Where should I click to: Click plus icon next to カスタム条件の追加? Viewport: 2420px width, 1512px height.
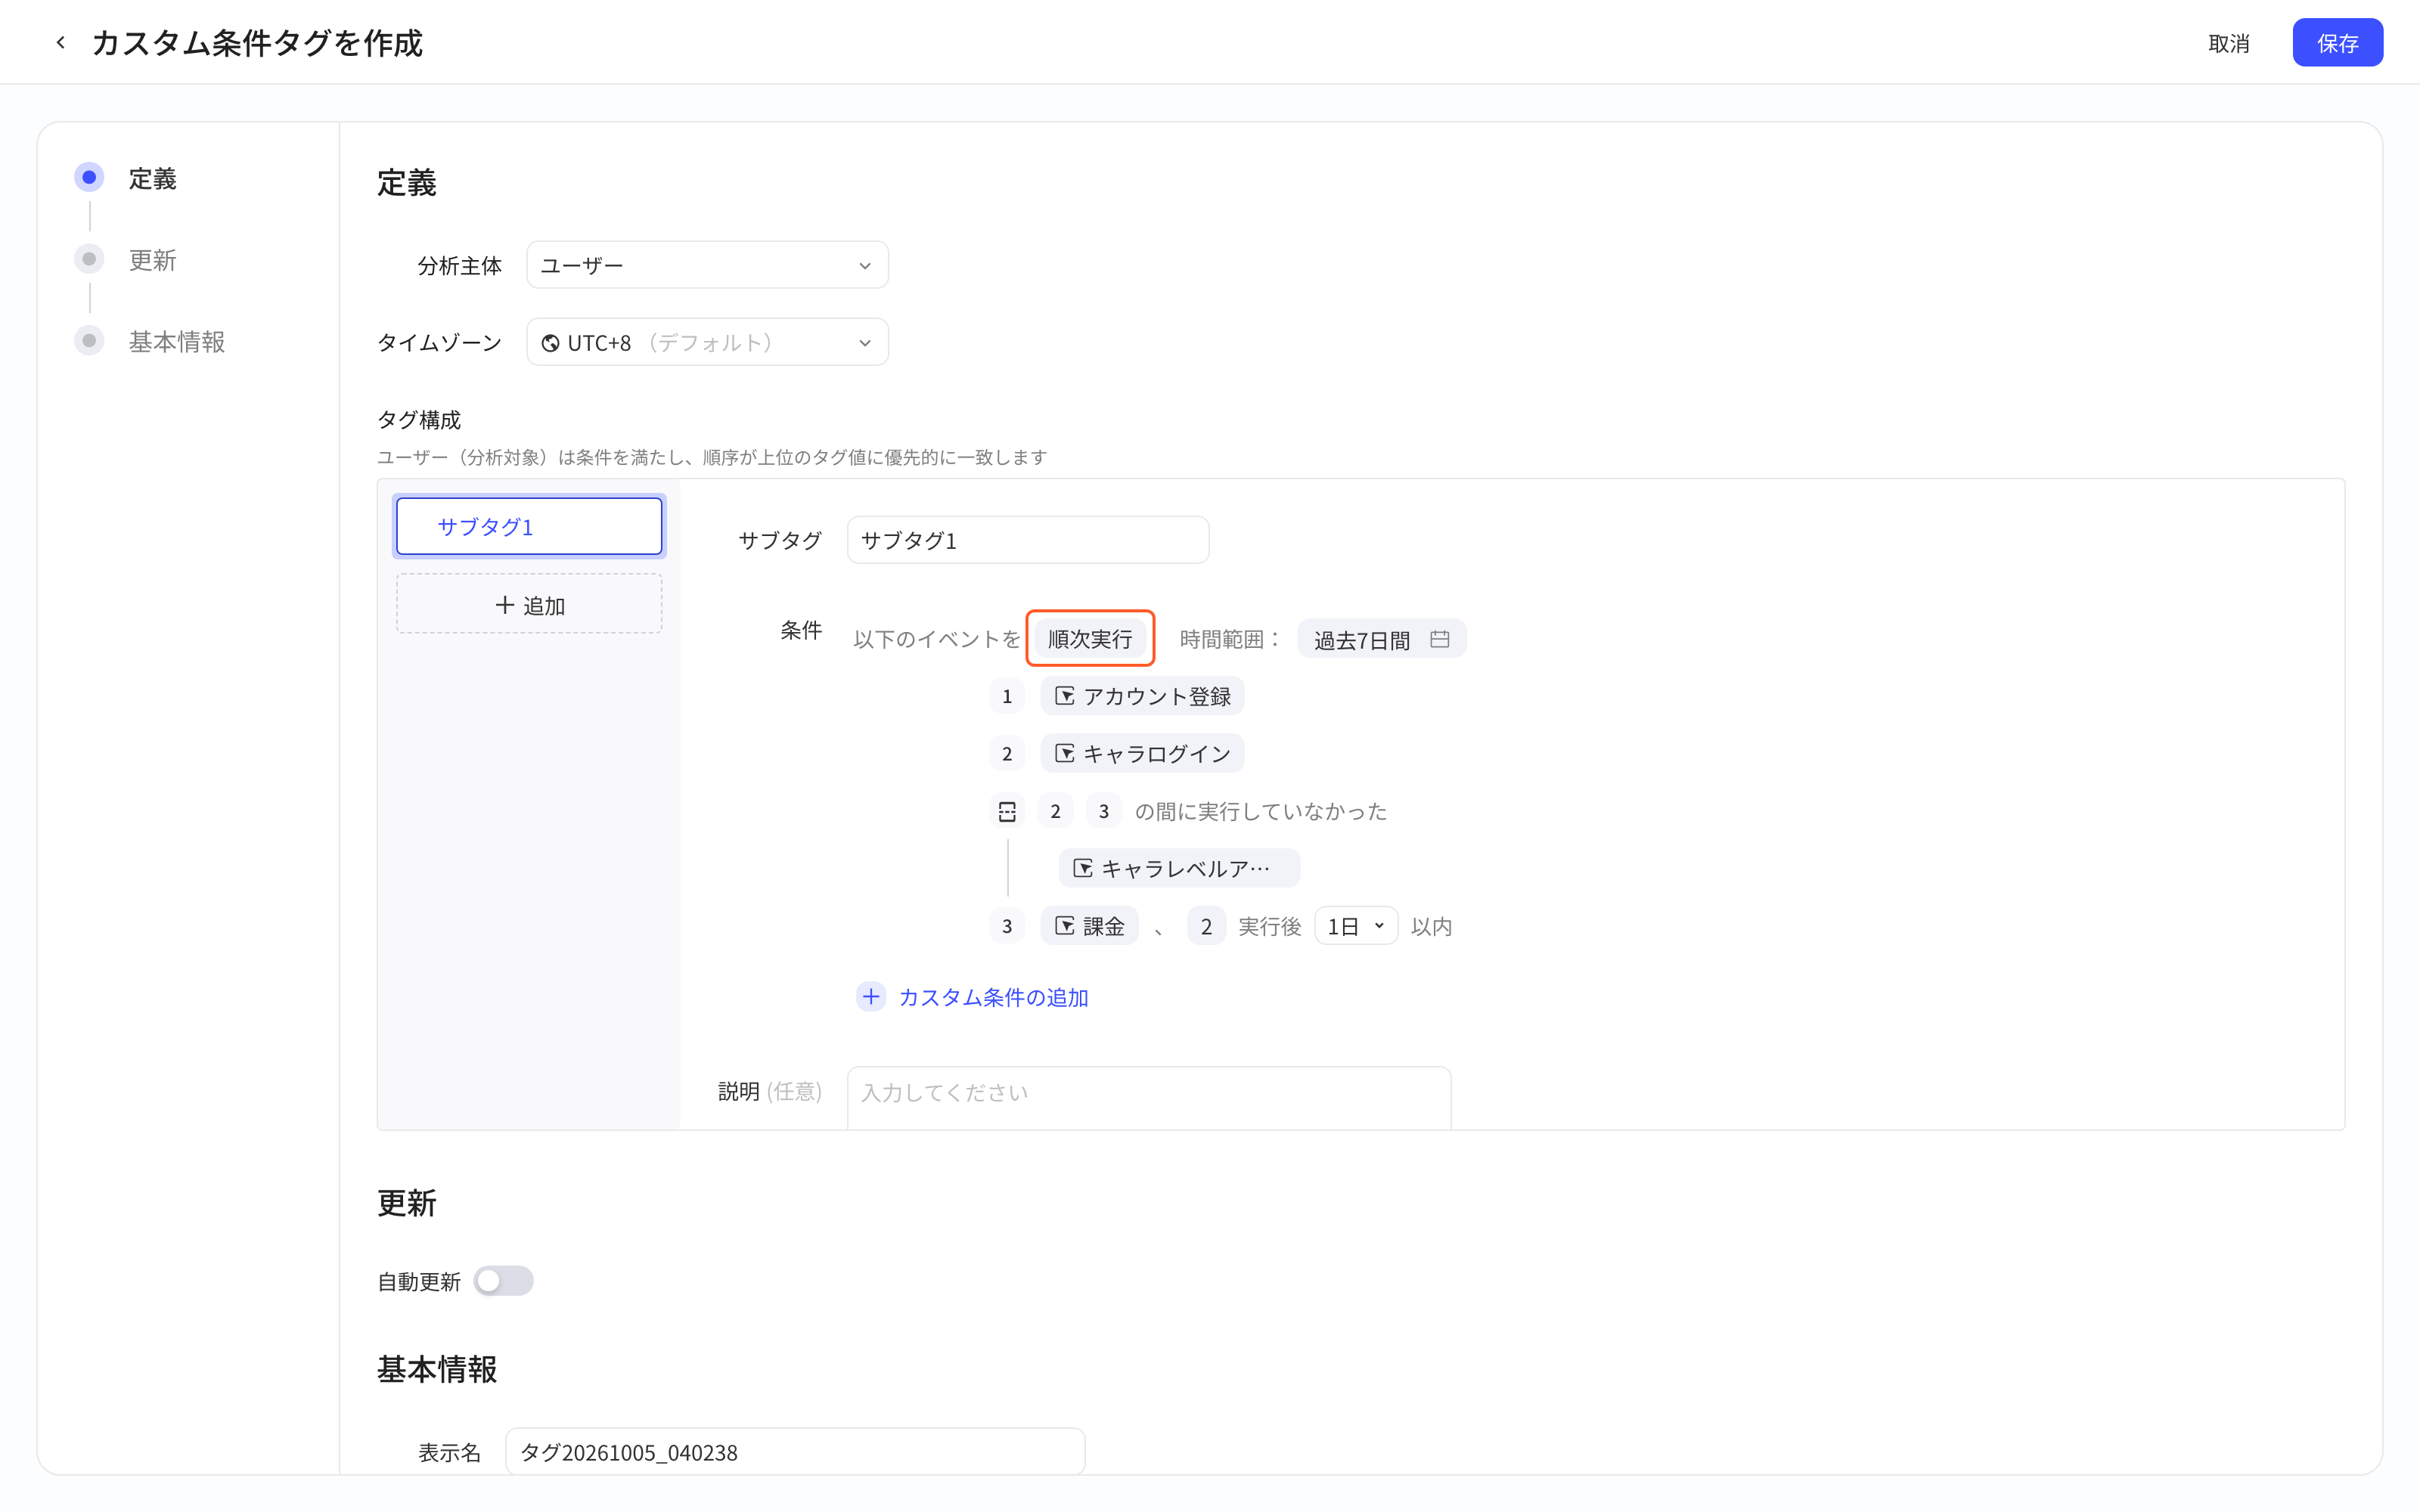point(871,997)
